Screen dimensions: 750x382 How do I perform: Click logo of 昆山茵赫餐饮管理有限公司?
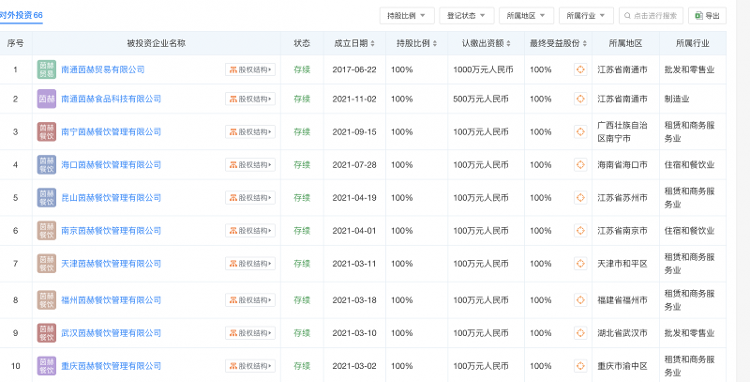click(x=46, y=198)
